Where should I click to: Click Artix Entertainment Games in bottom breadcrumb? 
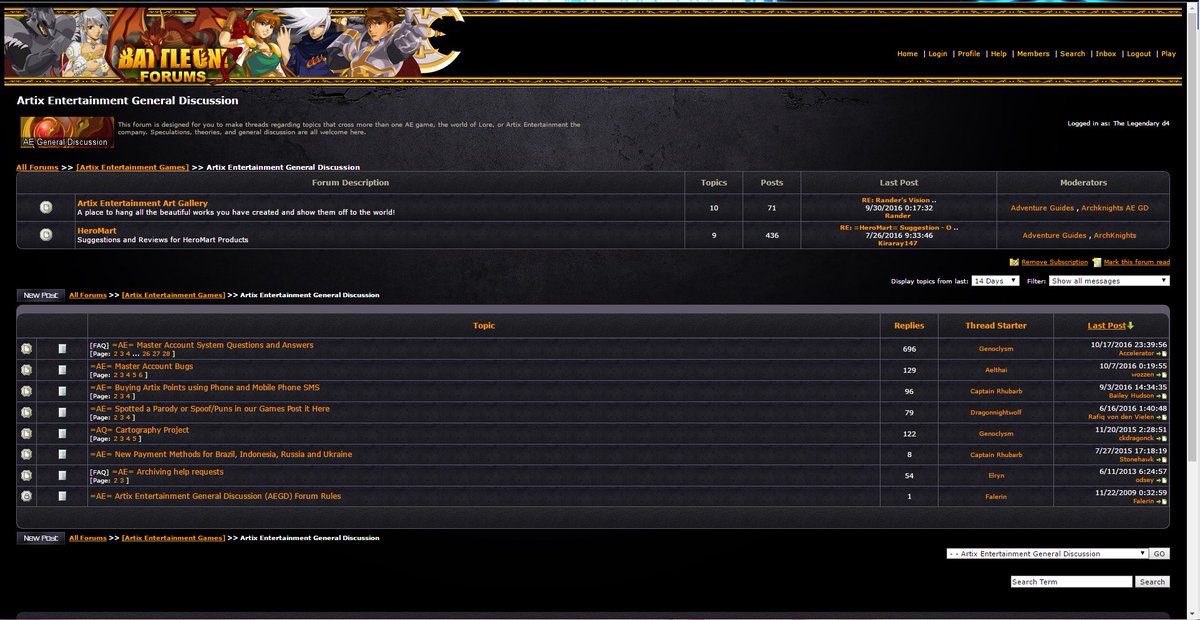(x=172, y=538)
